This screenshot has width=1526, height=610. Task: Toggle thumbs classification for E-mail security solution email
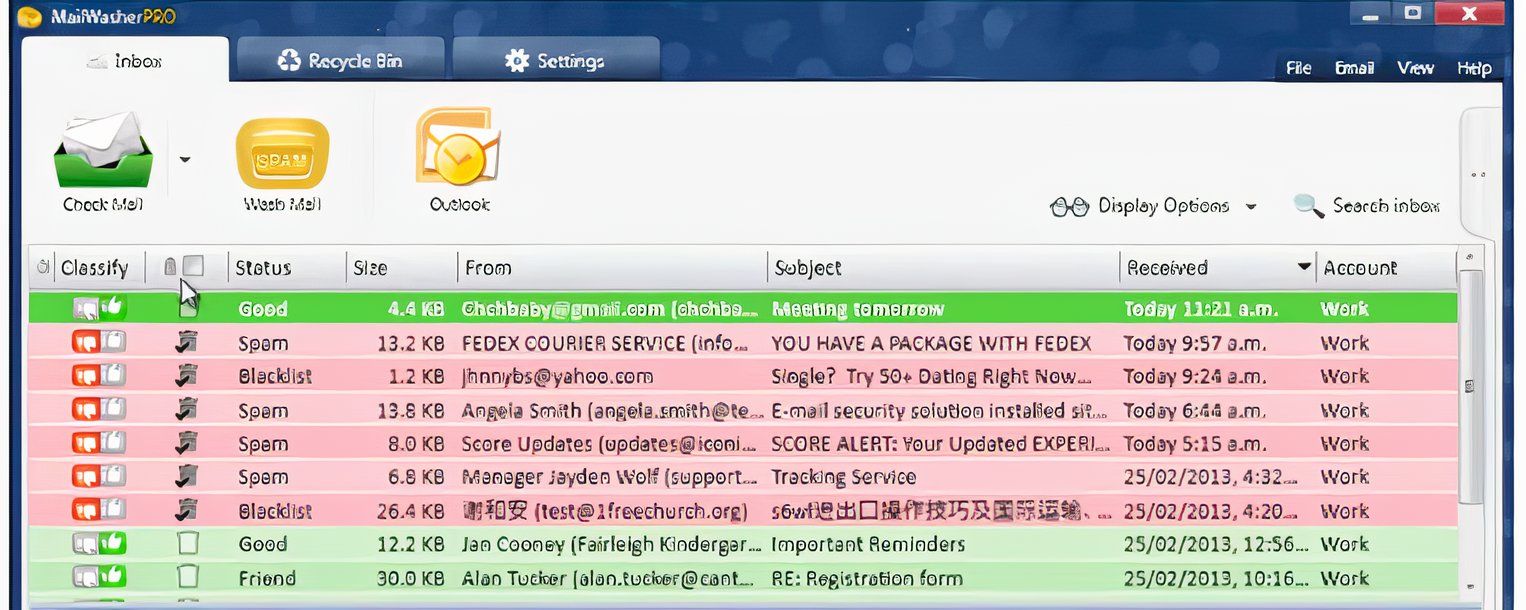(99, 410)
